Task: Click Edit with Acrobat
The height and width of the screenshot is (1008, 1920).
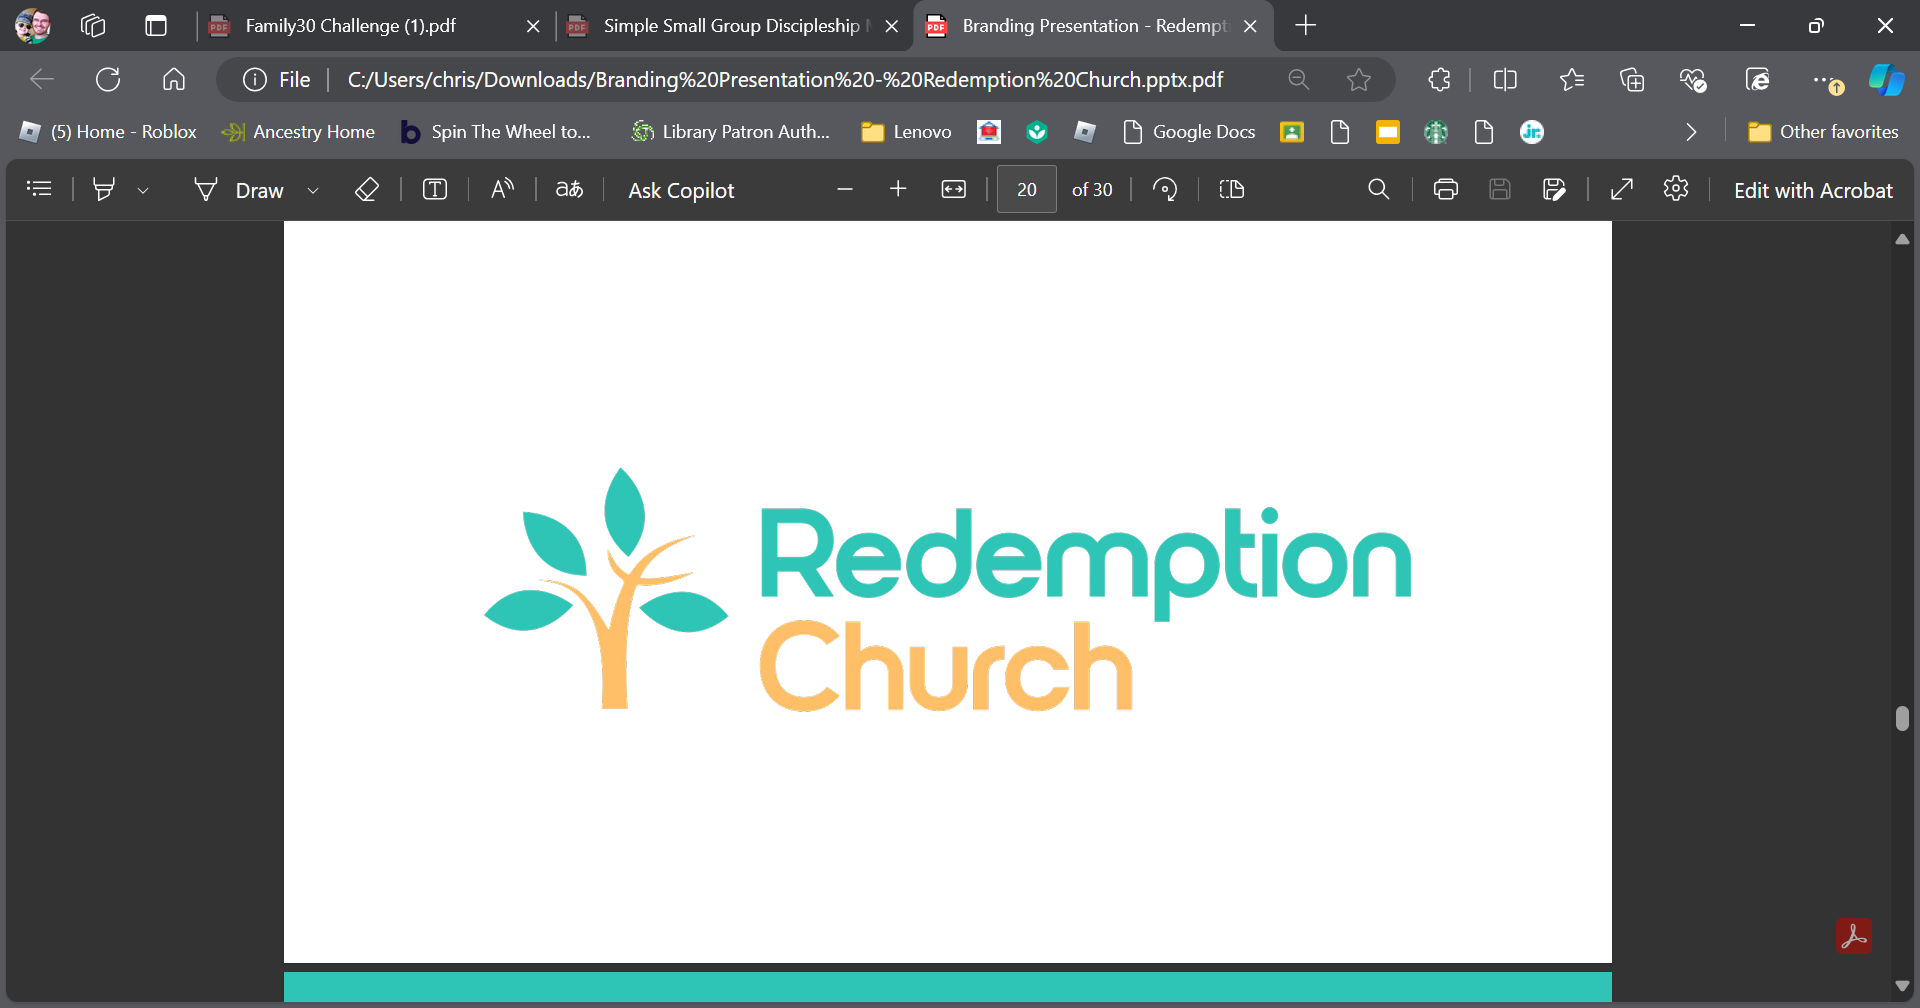Action: pos(1812,191)
